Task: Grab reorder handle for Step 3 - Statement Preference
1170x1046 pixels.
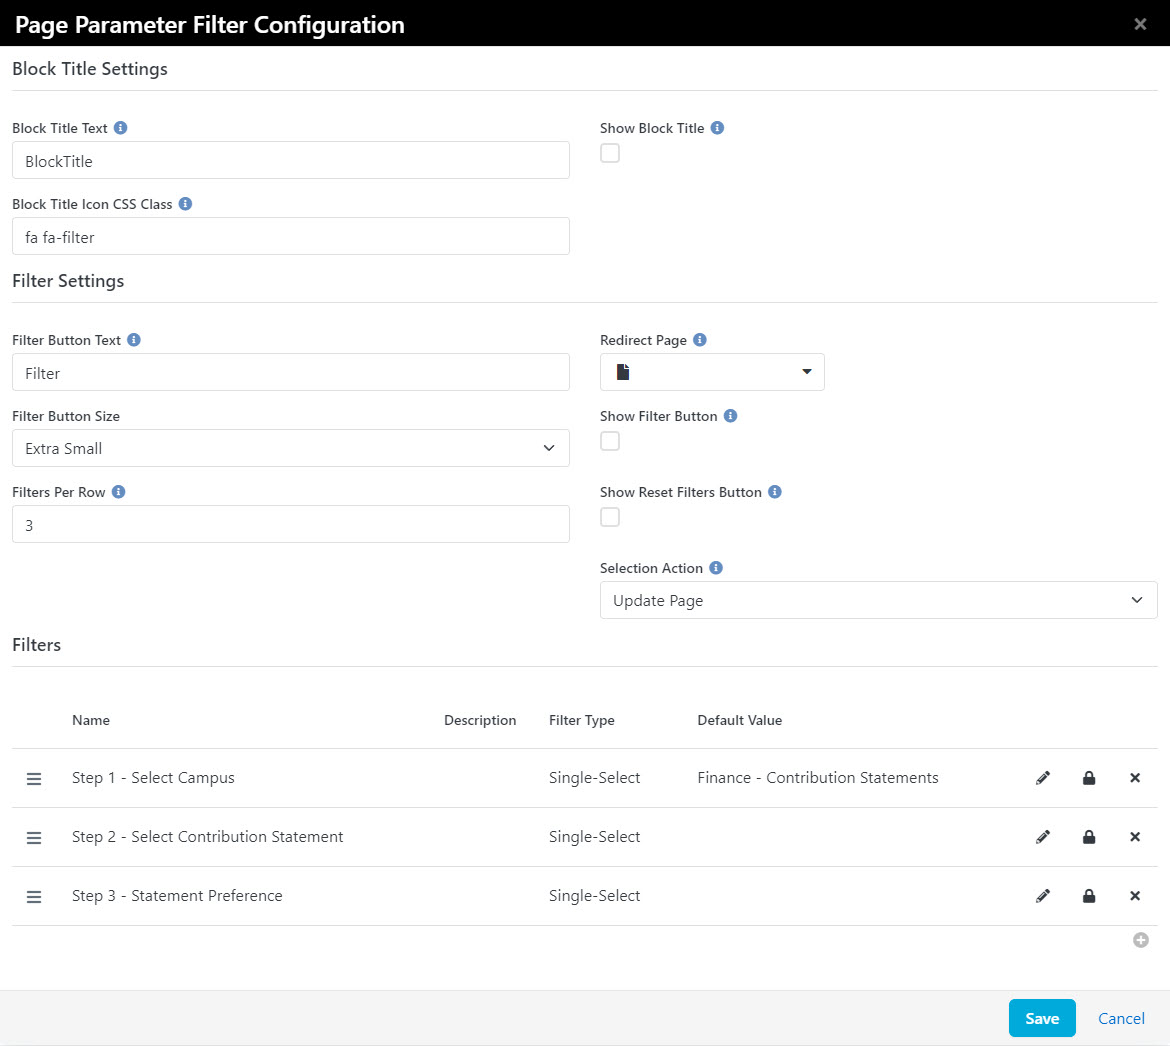Action: 34,896
